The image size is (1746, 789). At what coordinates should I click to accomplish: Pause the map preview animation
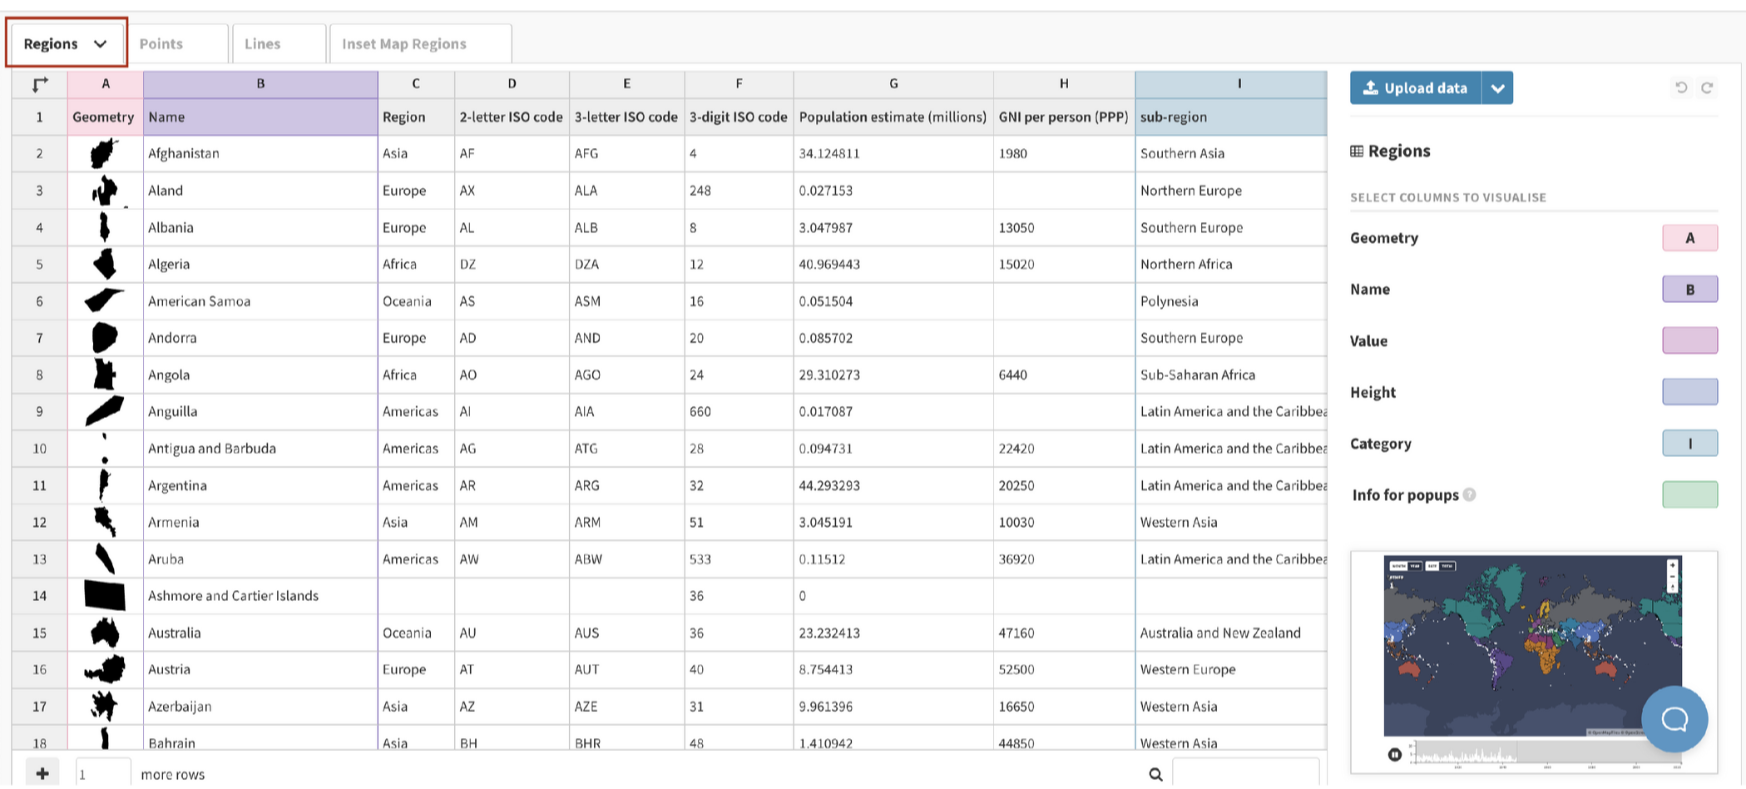coord(1394,754)
